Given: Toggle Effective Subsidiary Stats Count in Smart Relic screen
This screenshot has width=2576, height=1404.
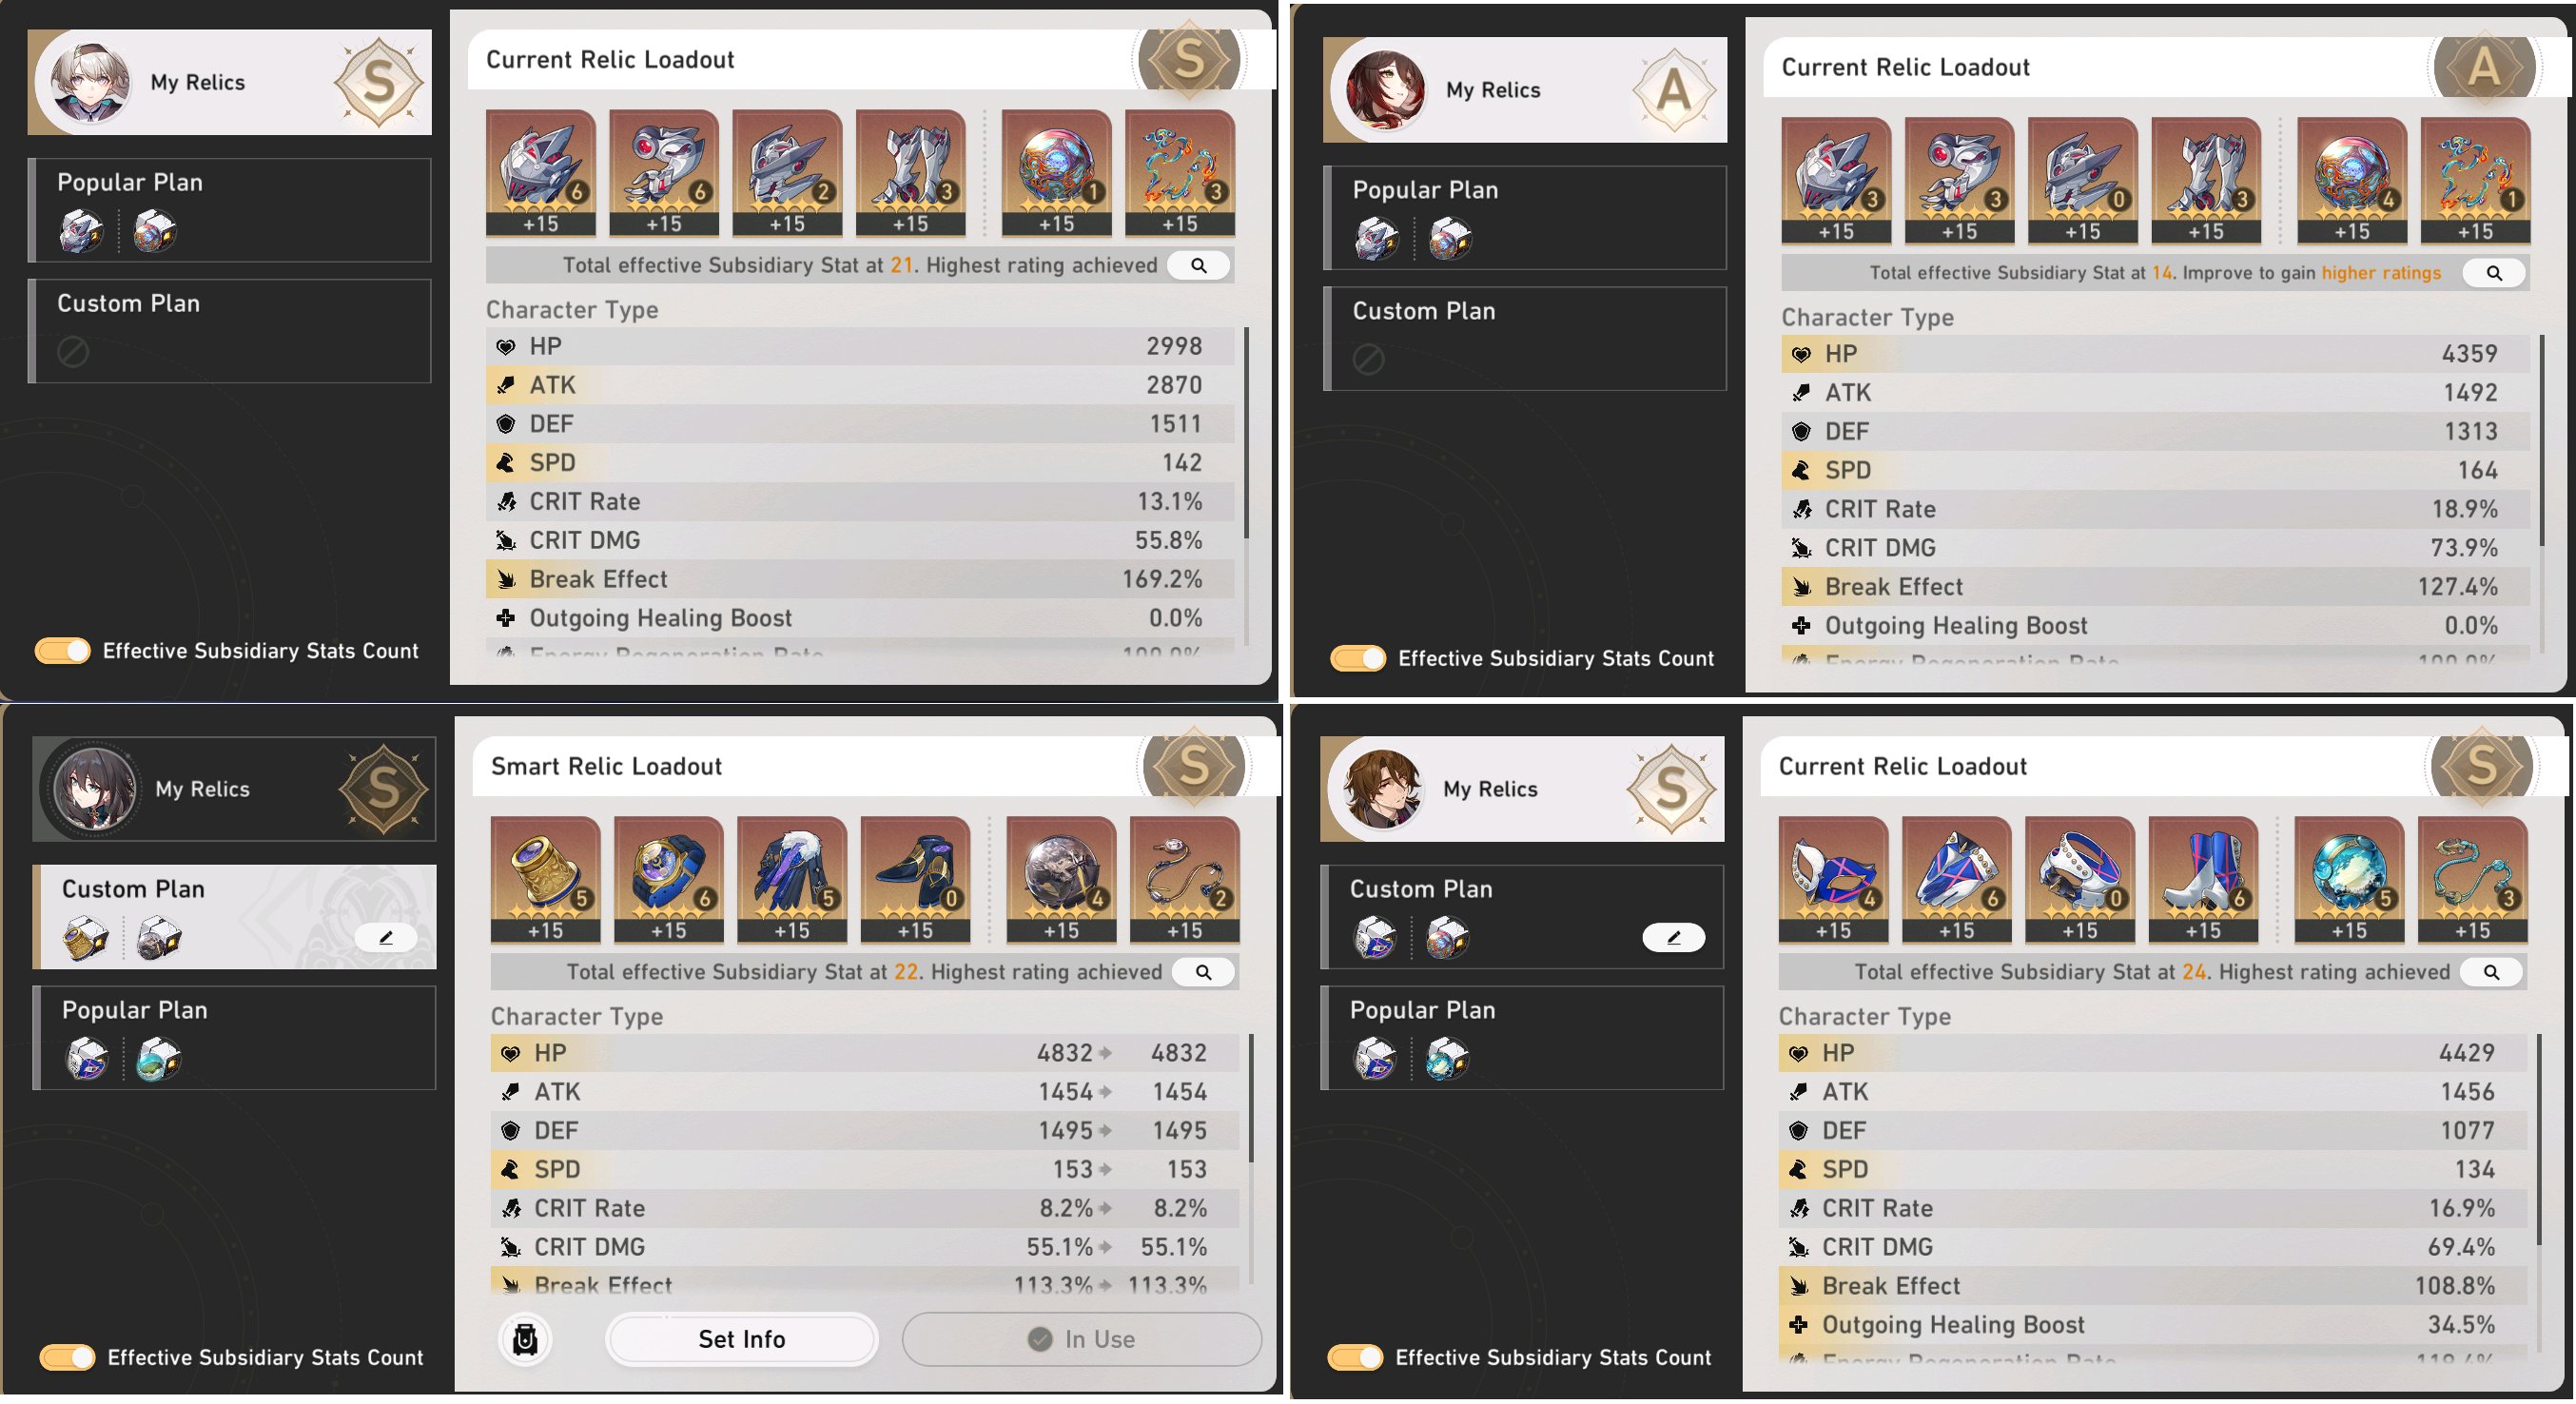Looking at the screenshot, I should point(67,1357).
